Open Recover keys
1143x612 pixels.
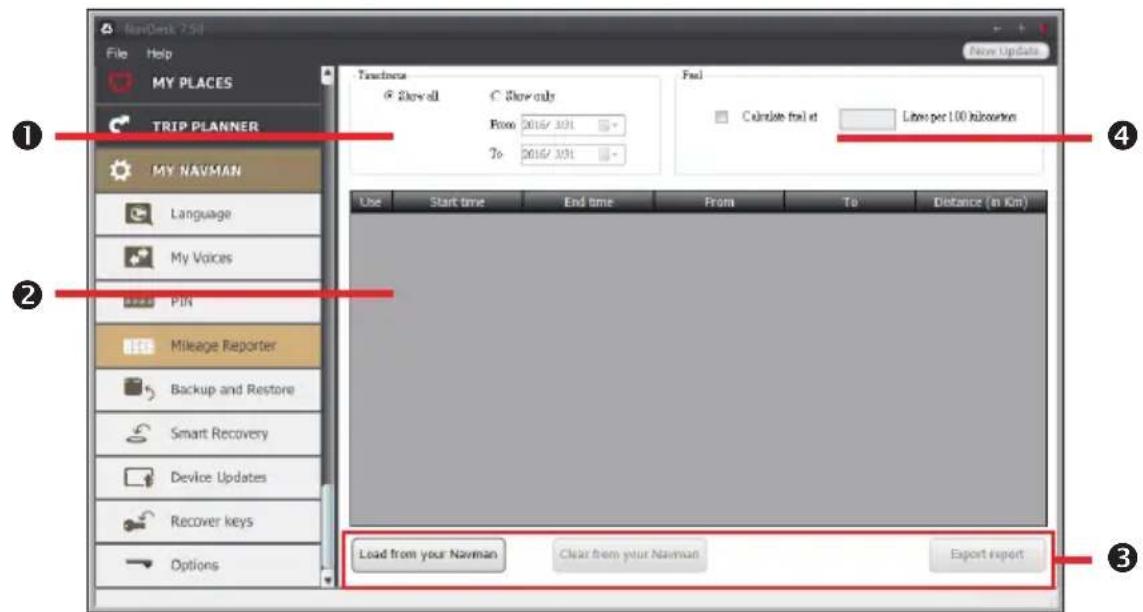click(208, 521)
